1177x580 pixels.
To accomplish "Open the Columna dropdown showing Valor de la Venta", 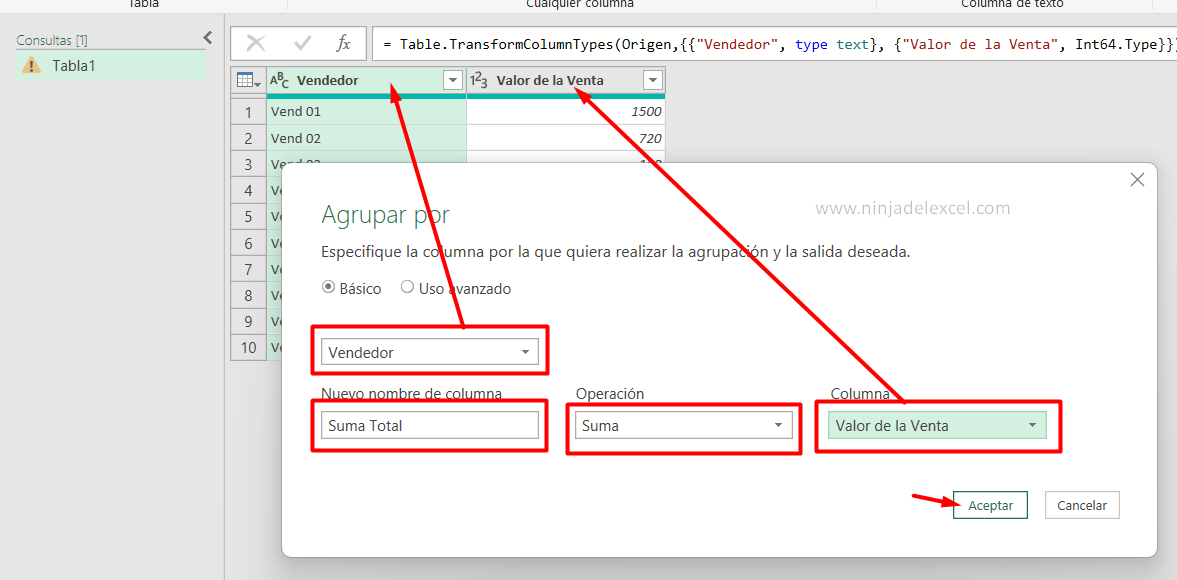I will (x=1032, y=425).
